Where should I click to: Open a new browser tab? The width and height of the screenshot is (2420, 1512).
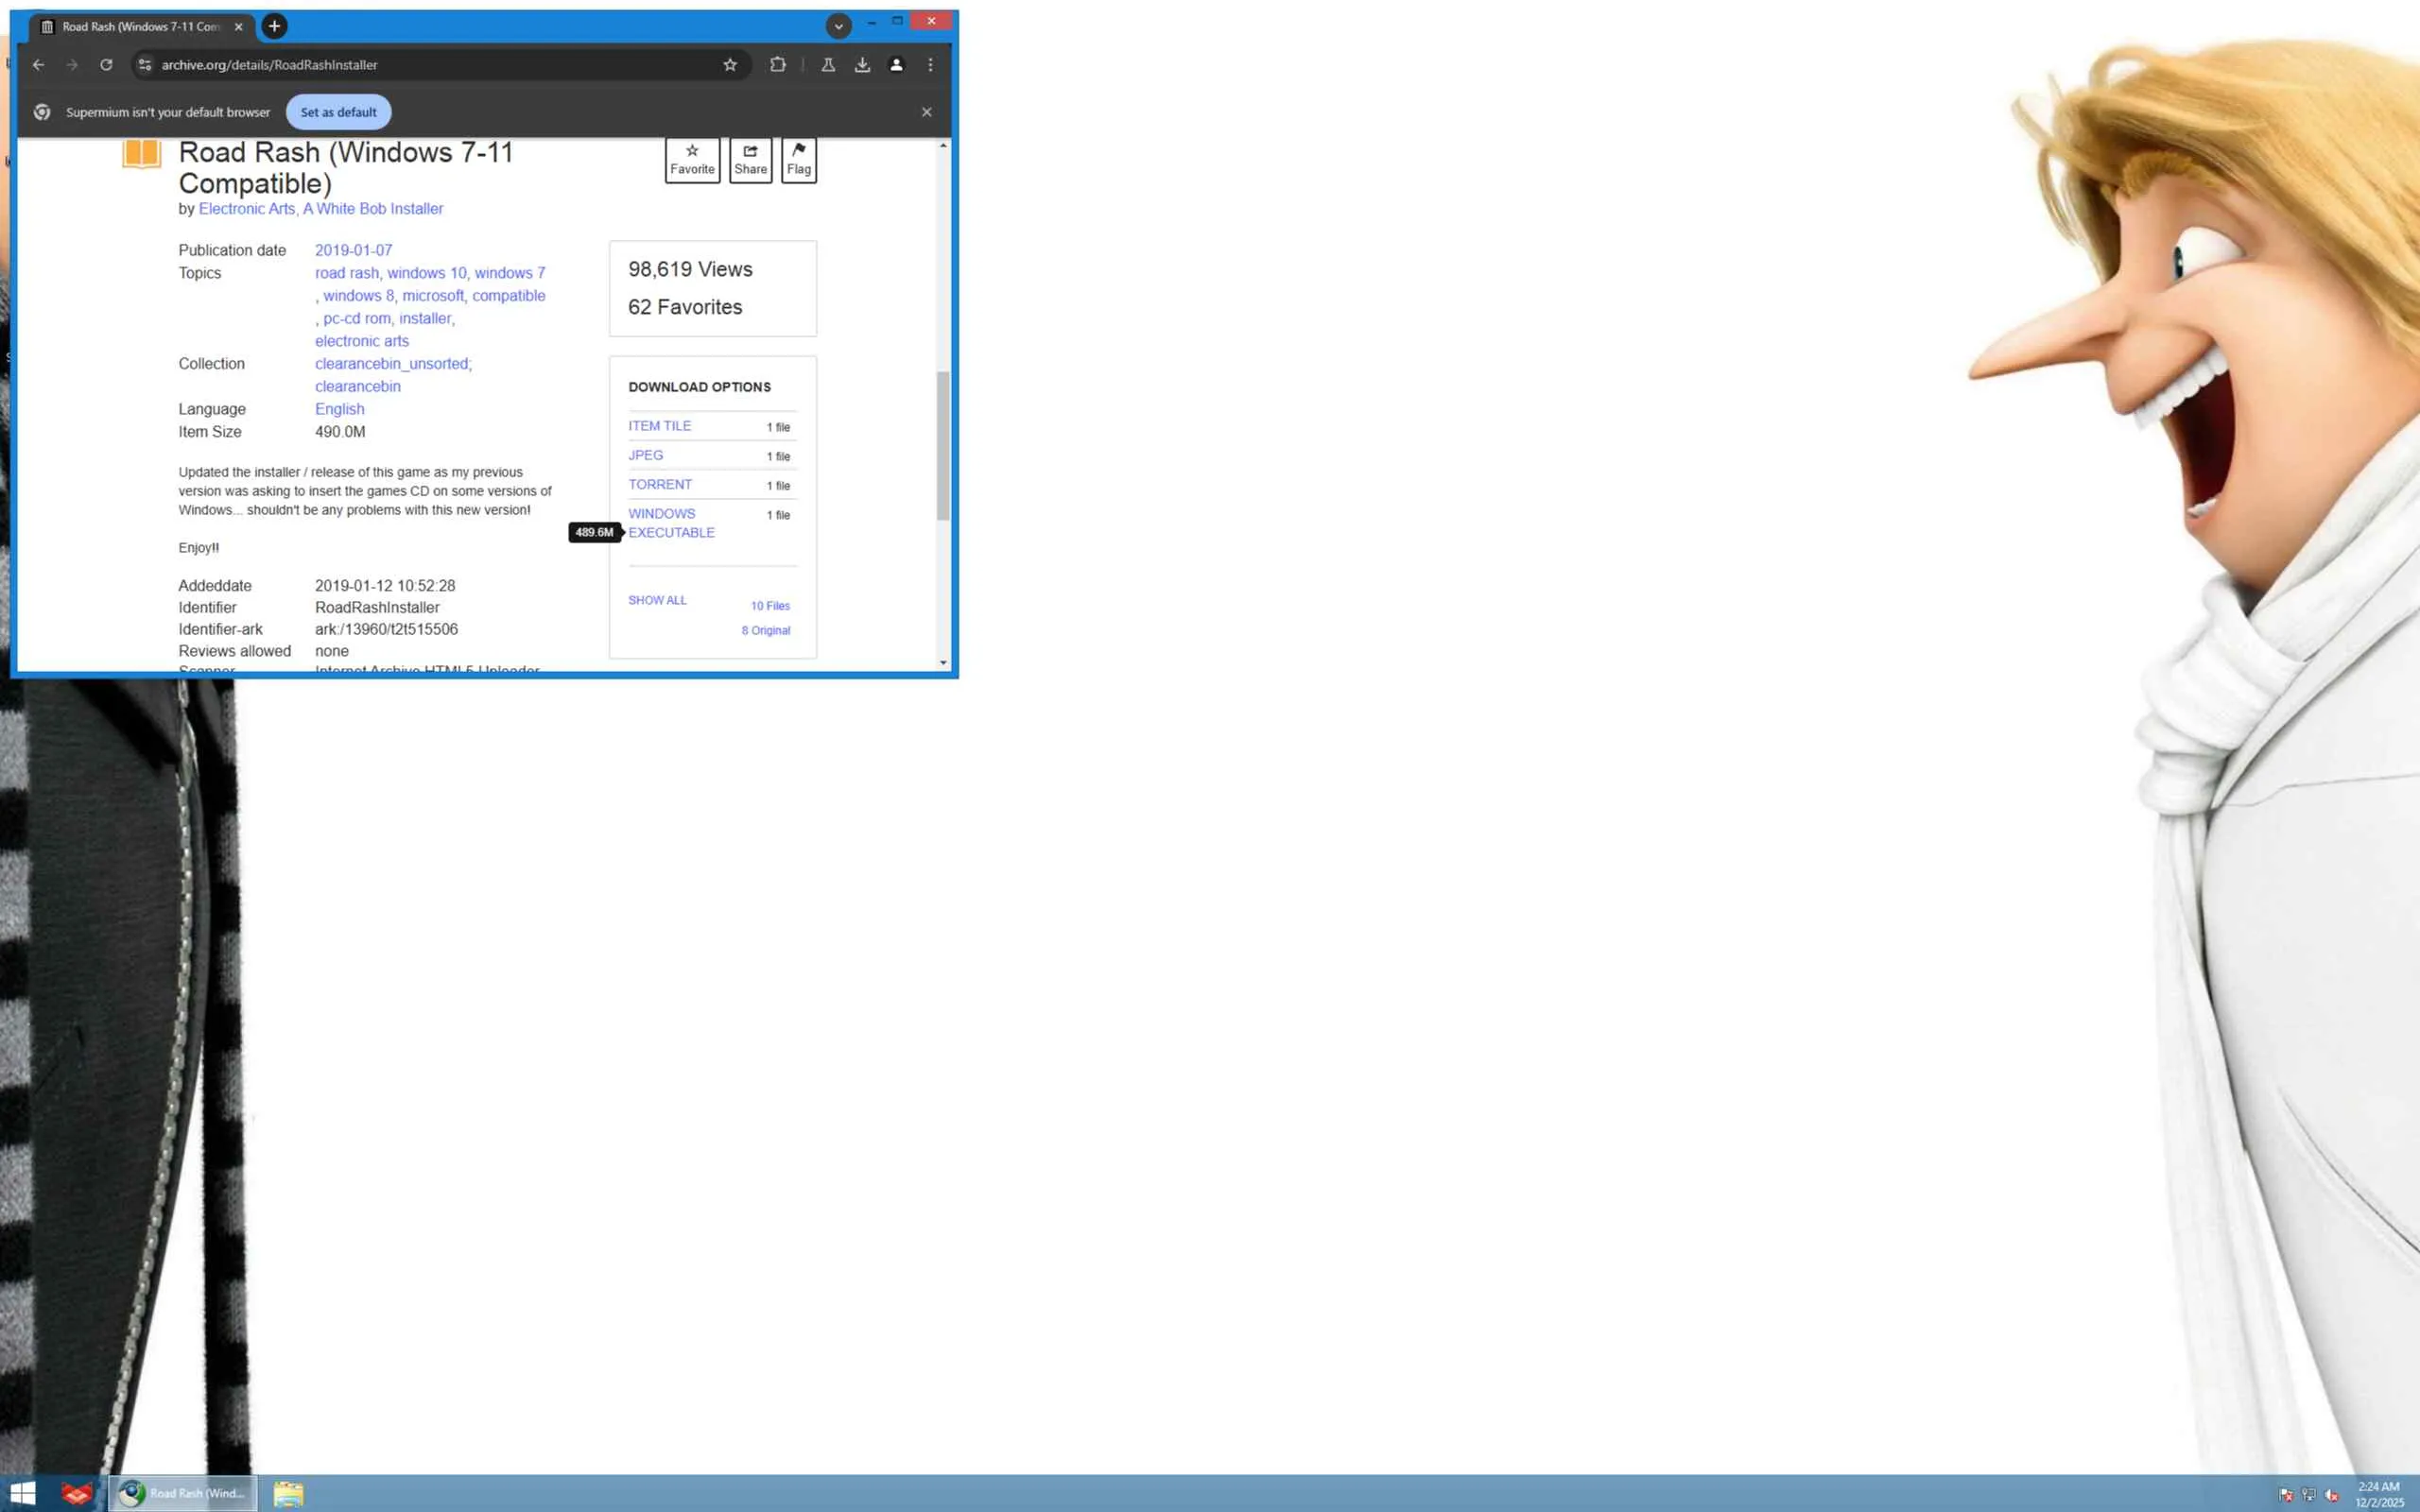(274, 26)
